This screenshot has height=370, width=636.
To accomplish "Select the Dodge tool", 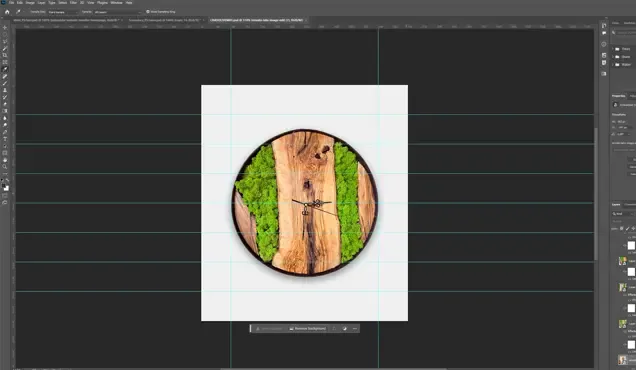I will [x=5, y=125].
